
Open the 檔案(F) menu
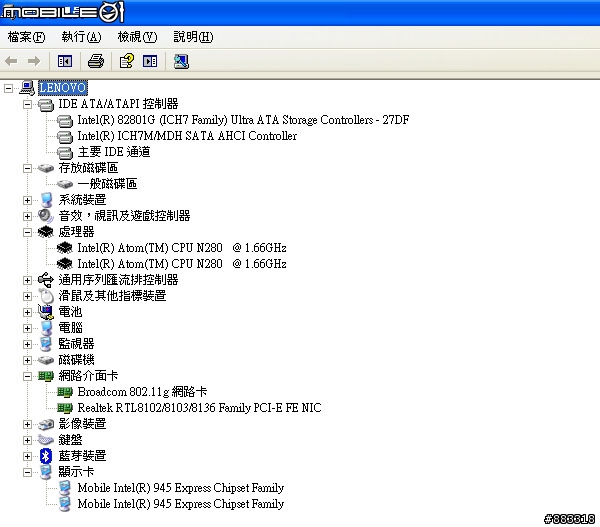(x=26, y=37)
